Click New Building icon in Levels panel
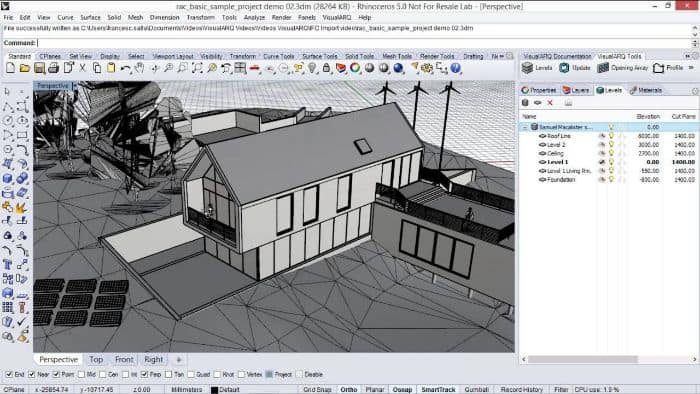The width and height of the screenshot is (700, 394). point(525,103)
